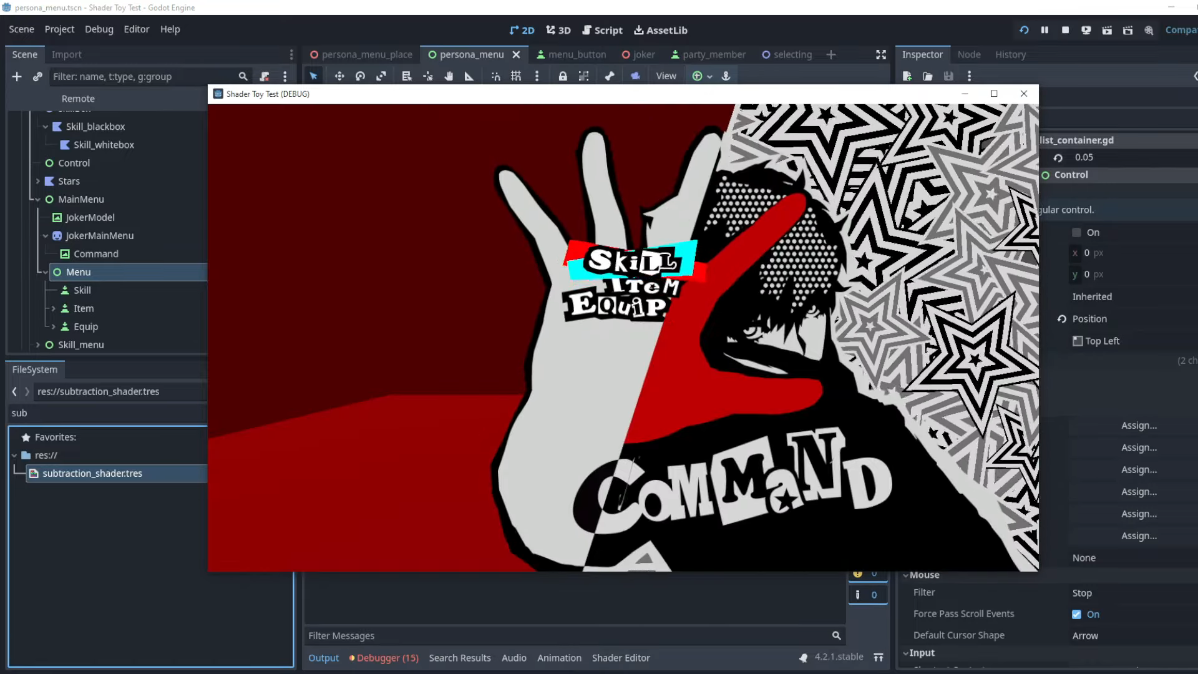
Task: Create a new resource in Inspector
Action: pyautogui.click(x=907, y=76)
